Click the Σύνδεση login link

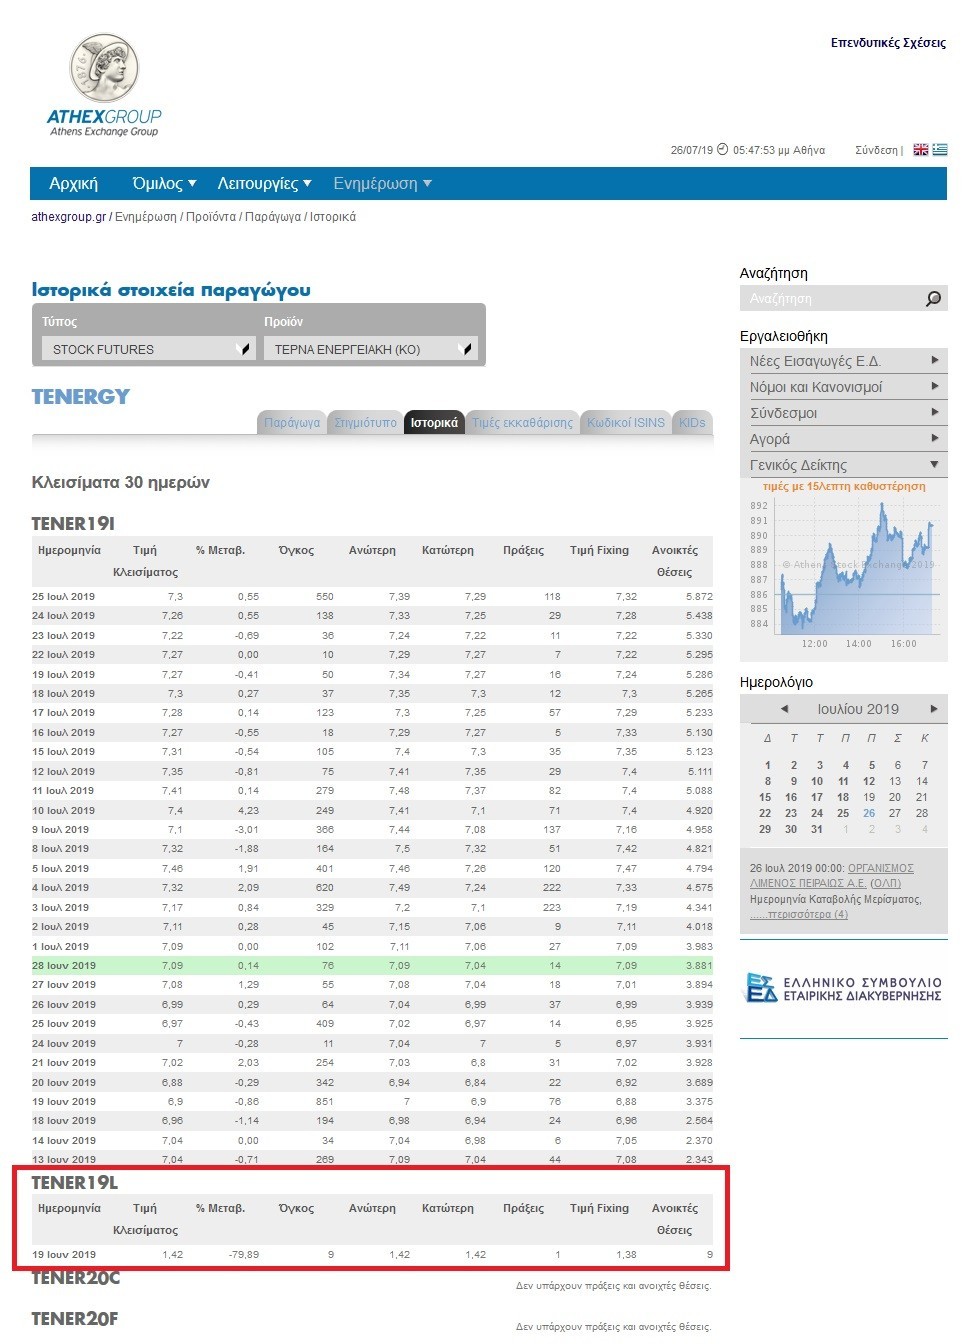click(x=876, y=150)
